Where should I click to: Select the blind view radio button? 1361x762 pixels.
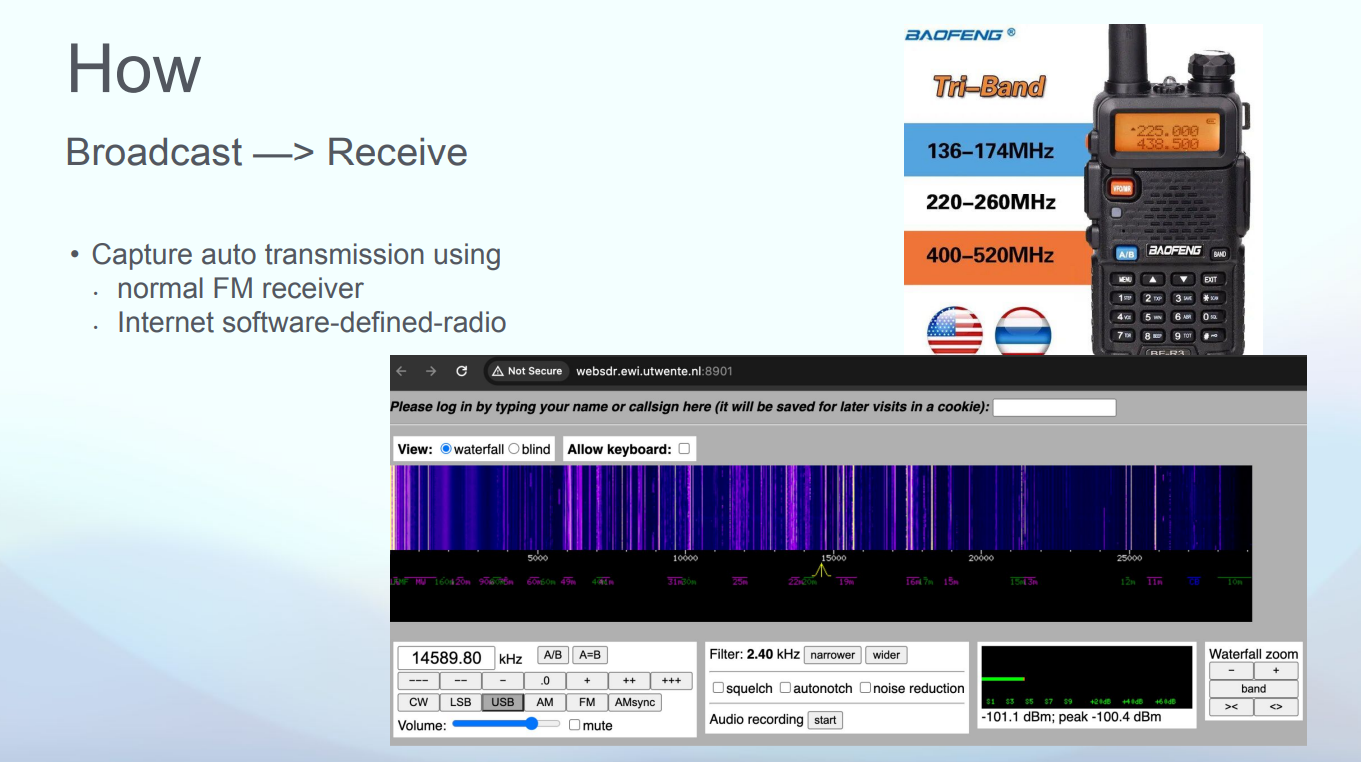point(514,449)
